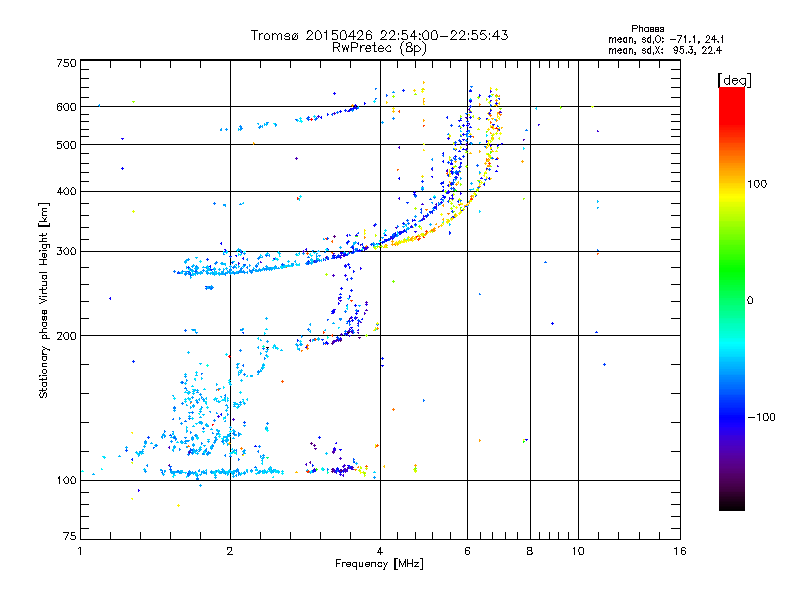Click the x-axis tick label '8'
Image resolution: width=800 pixels, height=600 pixels.
click(x=530, y=551)
